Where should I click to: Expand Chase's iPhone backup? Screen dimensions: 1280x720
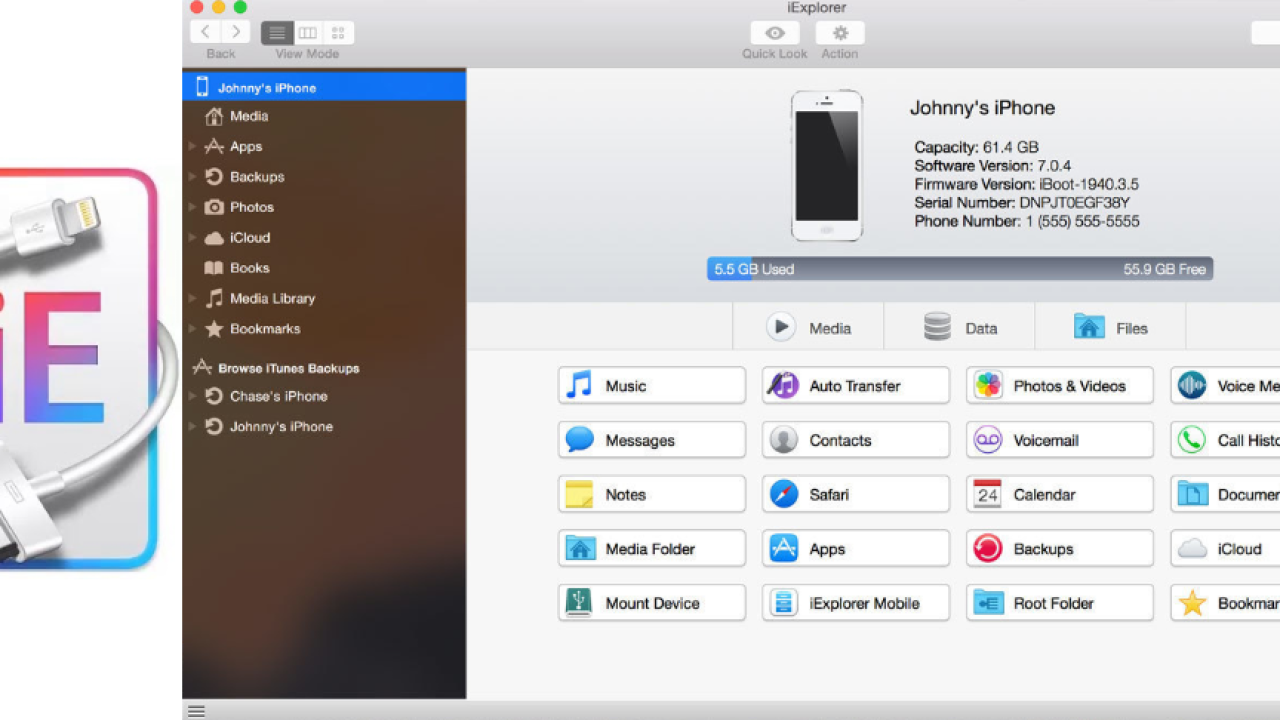pos(192,396)
